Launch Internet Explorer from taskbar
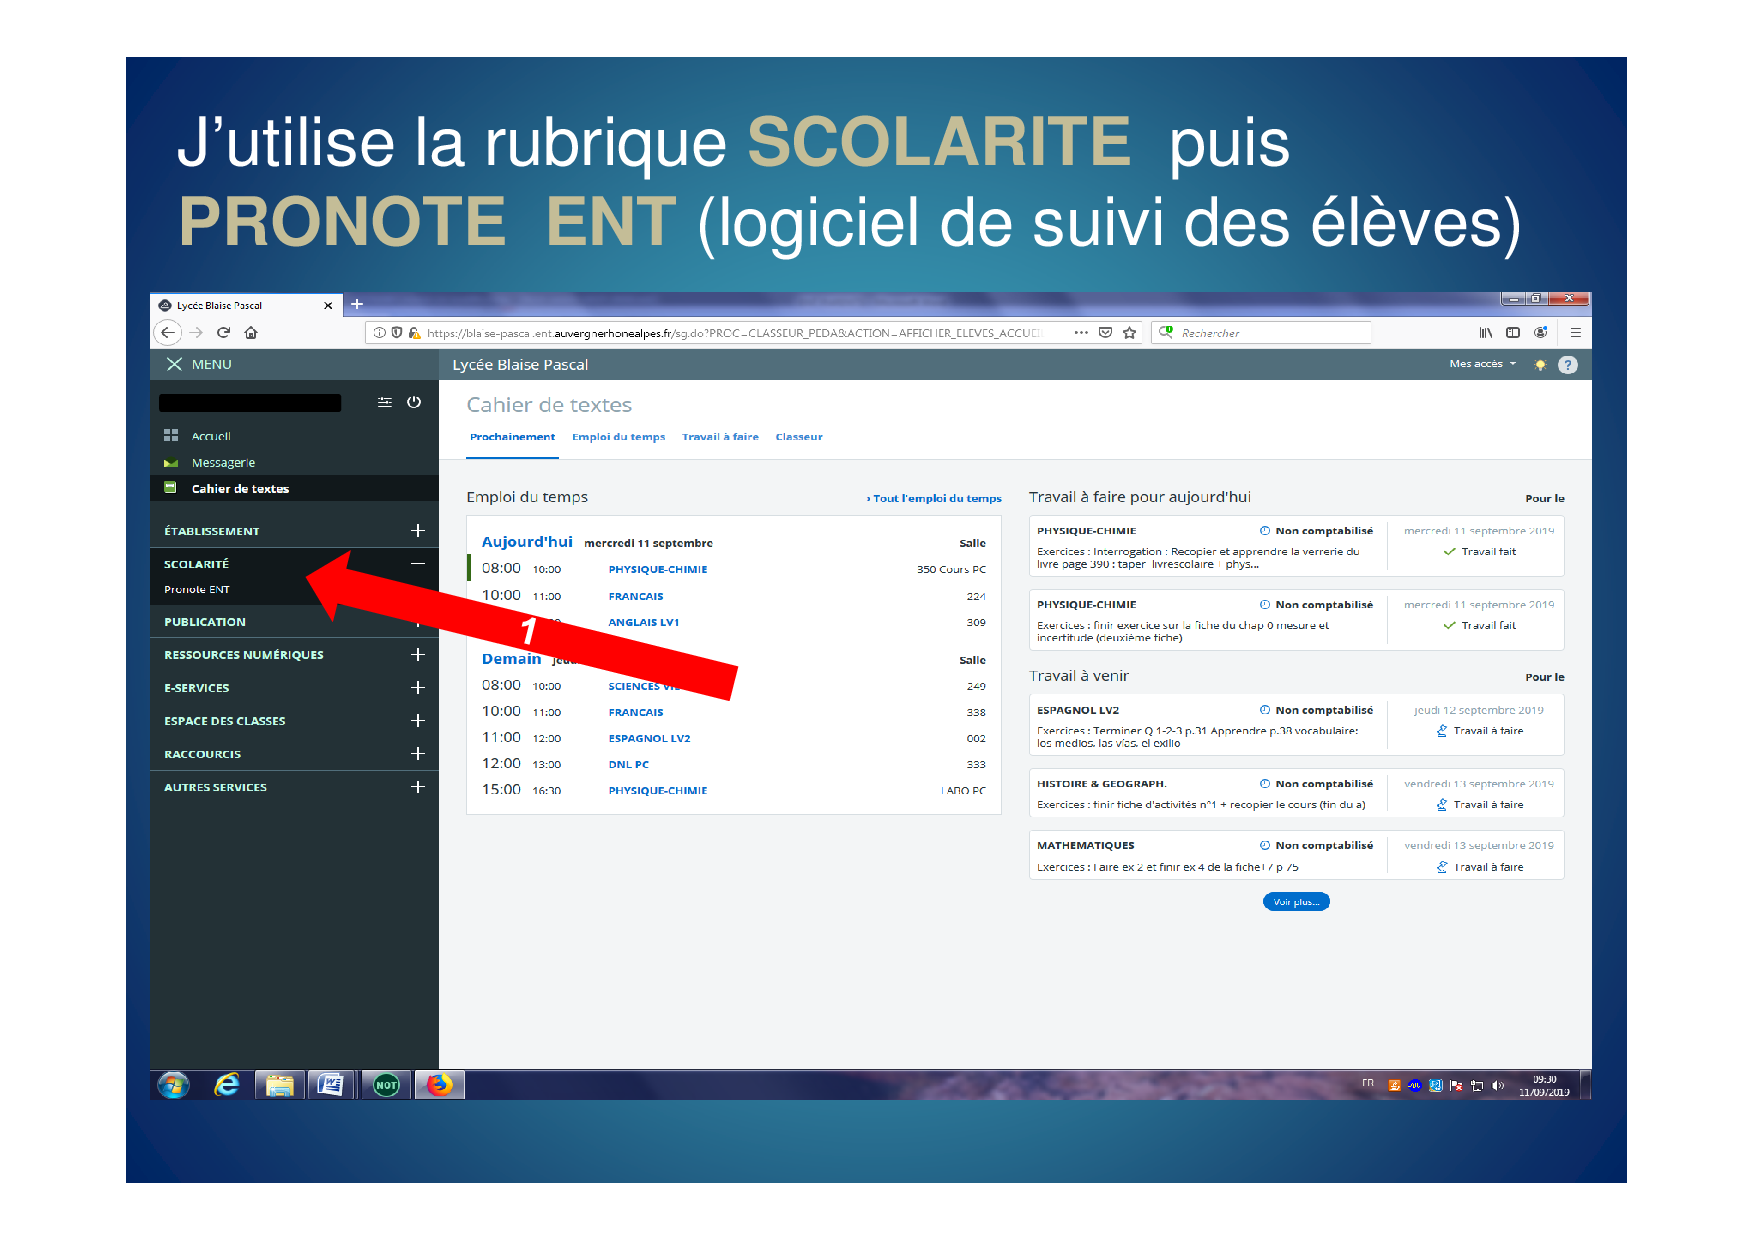The image size is (1754, 1240). 228,1085
